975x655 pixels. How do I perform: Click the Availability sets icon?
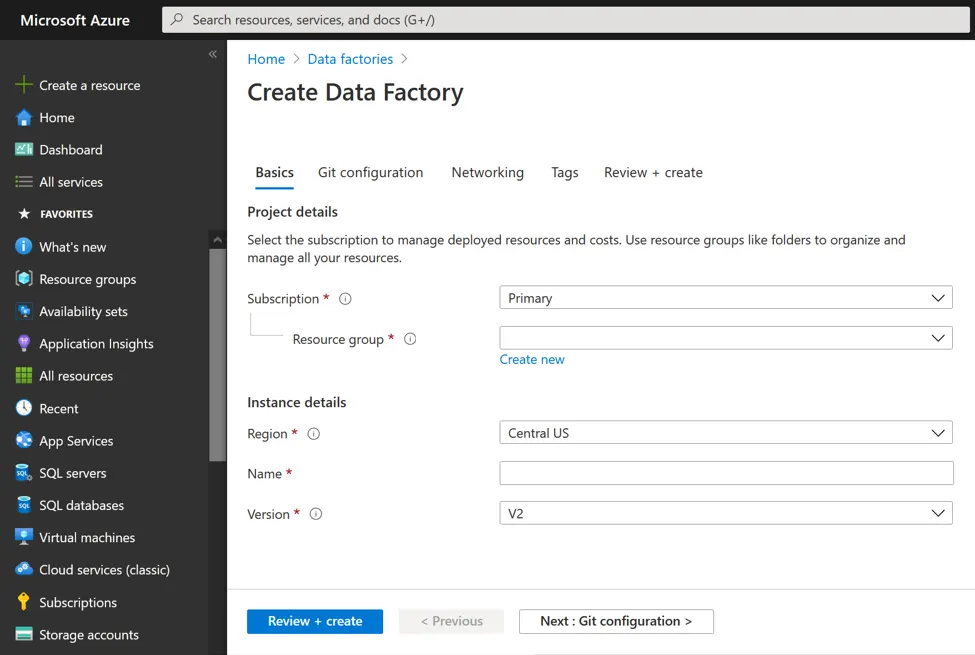pyautogui.click(x=24, y=311)
